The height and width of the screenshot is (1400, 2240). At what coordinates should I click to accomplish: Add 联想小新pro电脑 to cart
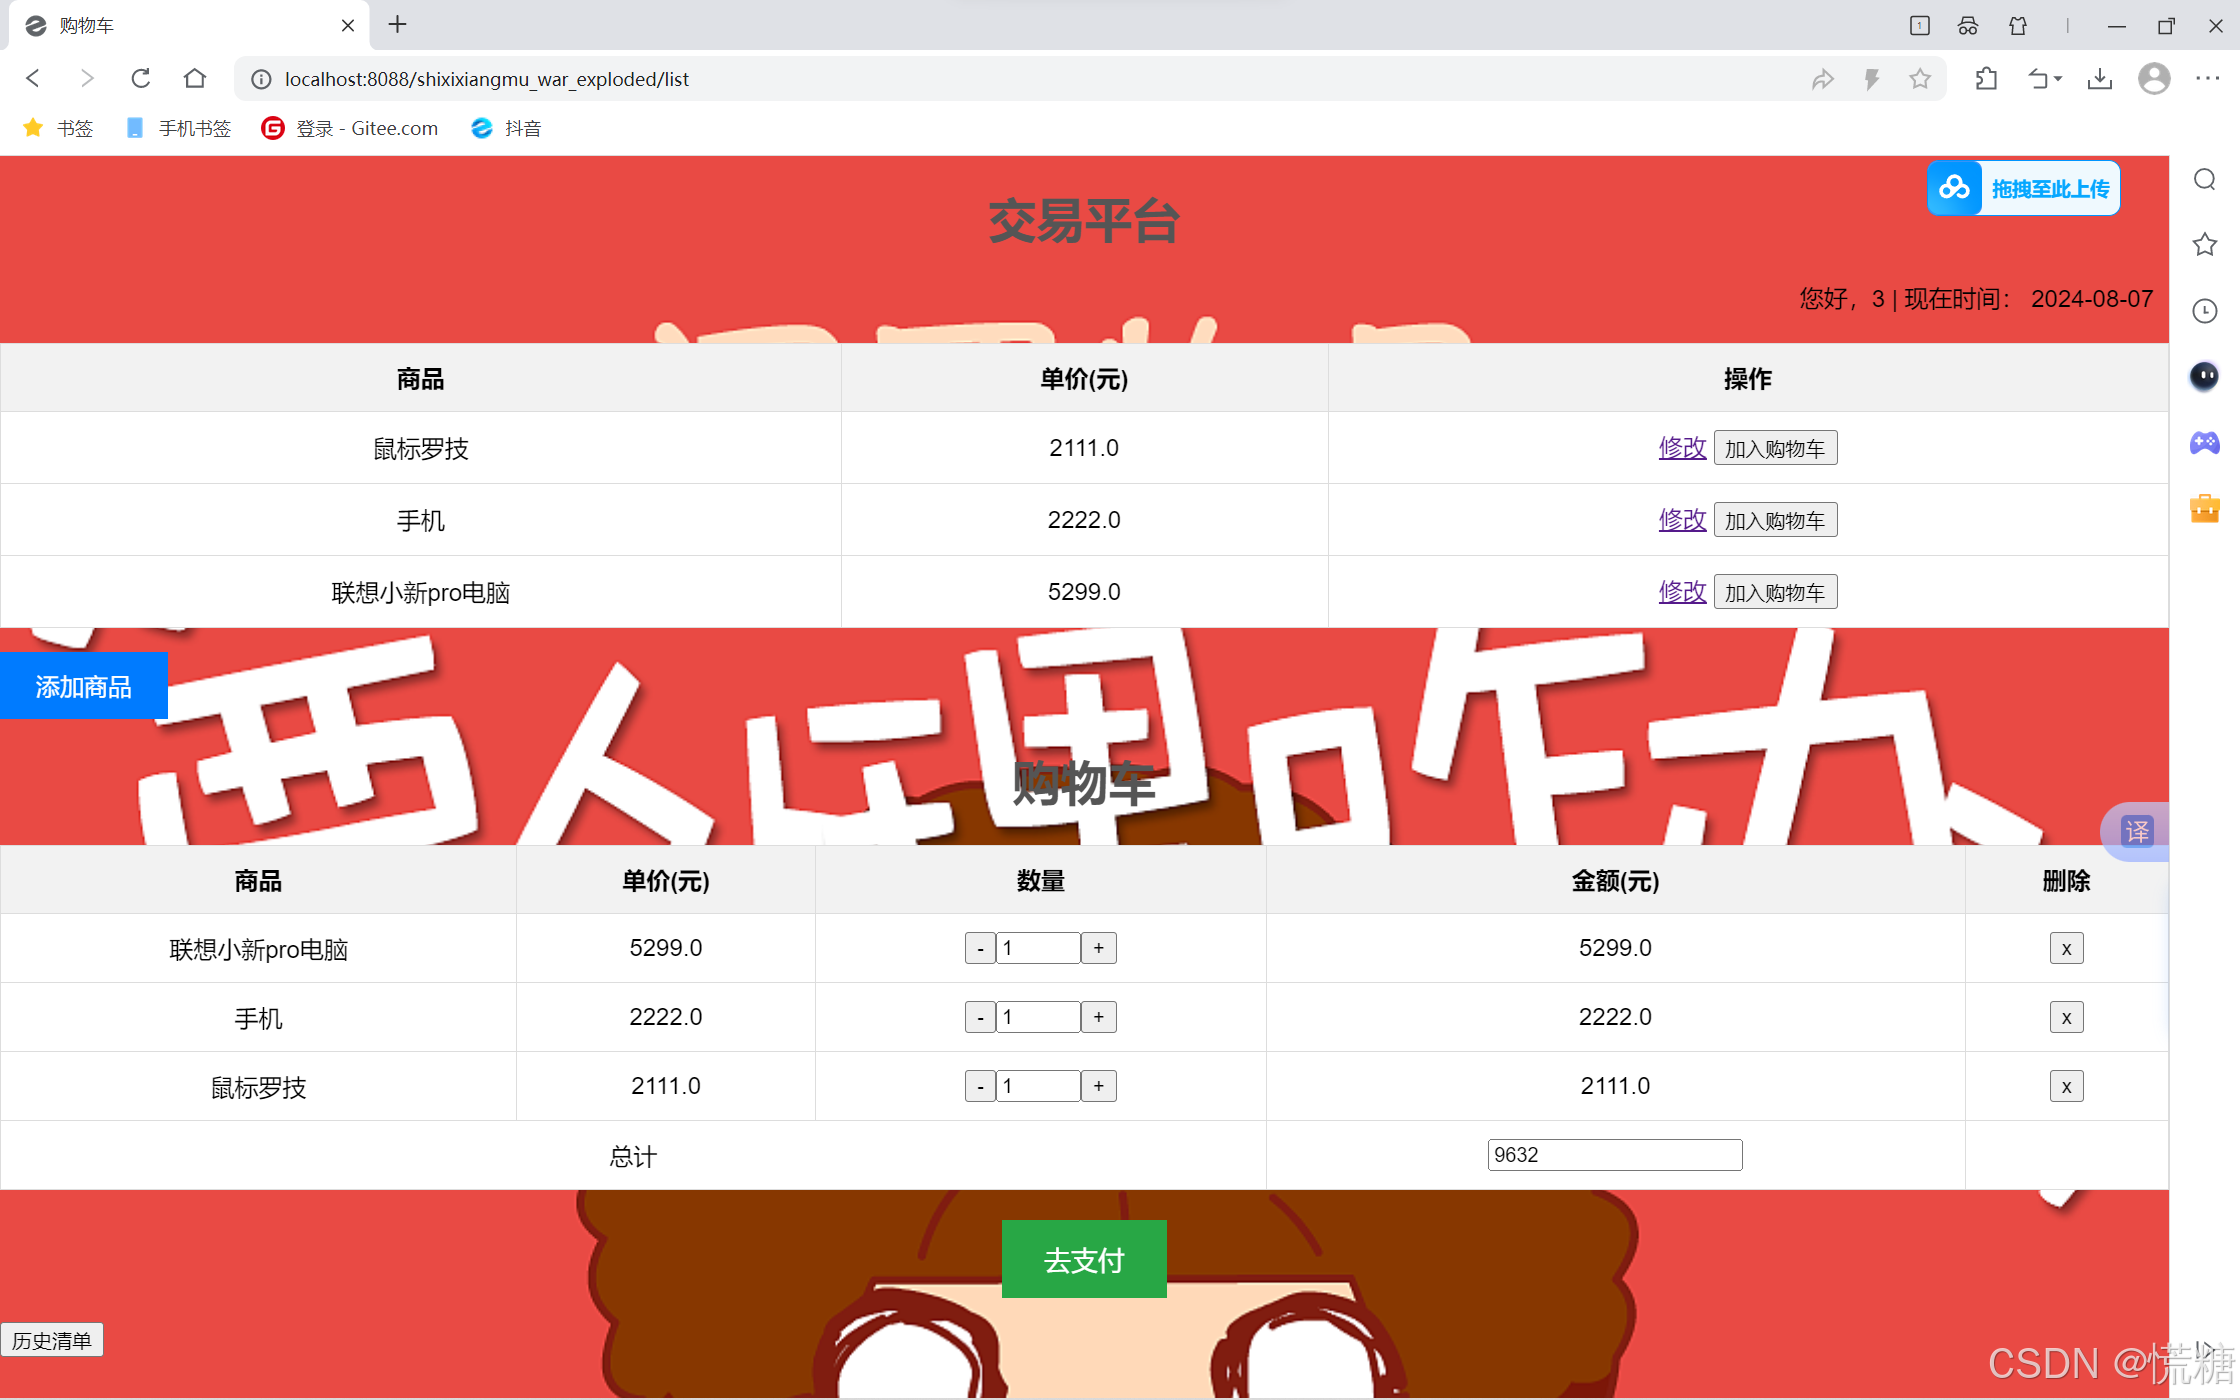[x=1775, y=592]
